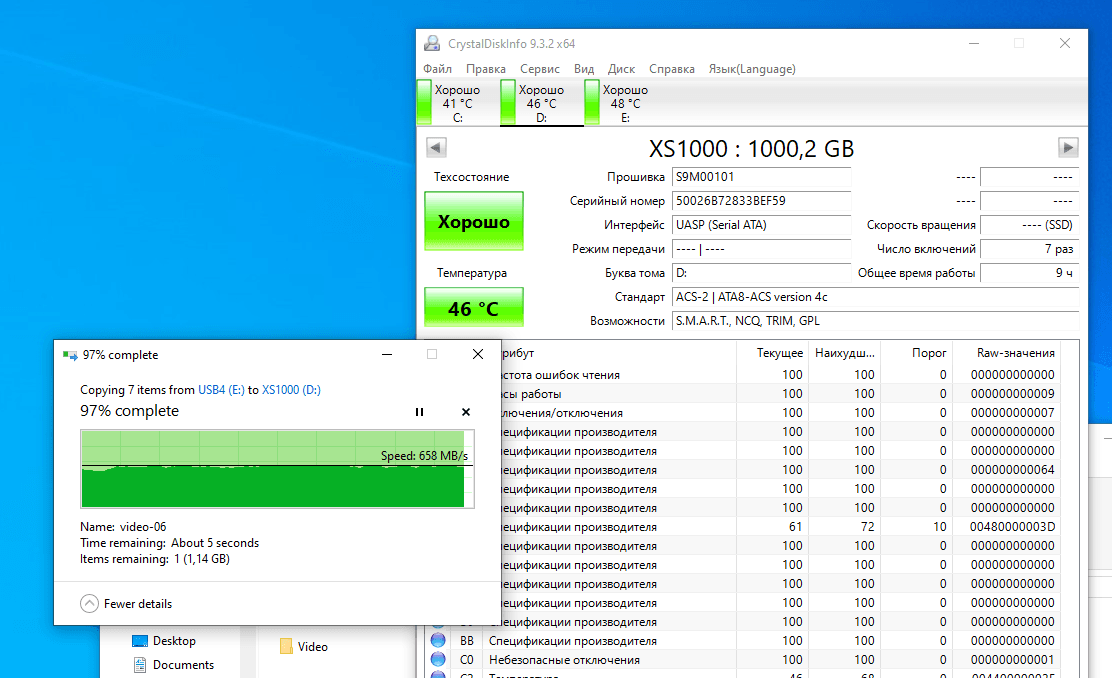
Task: Click the 61 current value cell
Action: 795,527
